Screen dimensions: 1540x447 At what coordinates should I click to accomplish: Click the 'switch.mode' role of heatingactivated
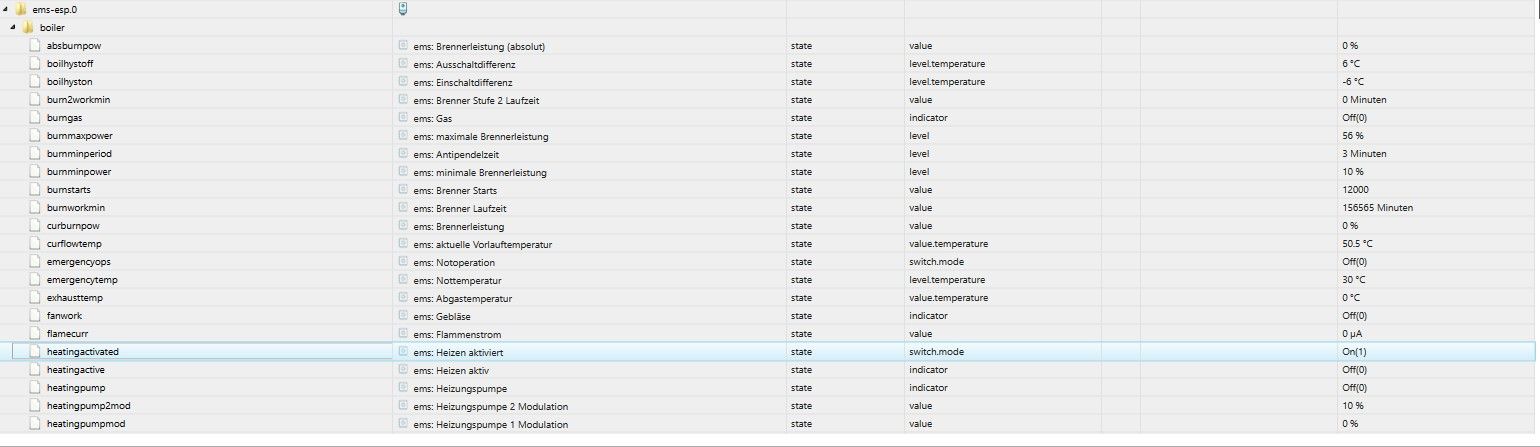pos(936,352)
